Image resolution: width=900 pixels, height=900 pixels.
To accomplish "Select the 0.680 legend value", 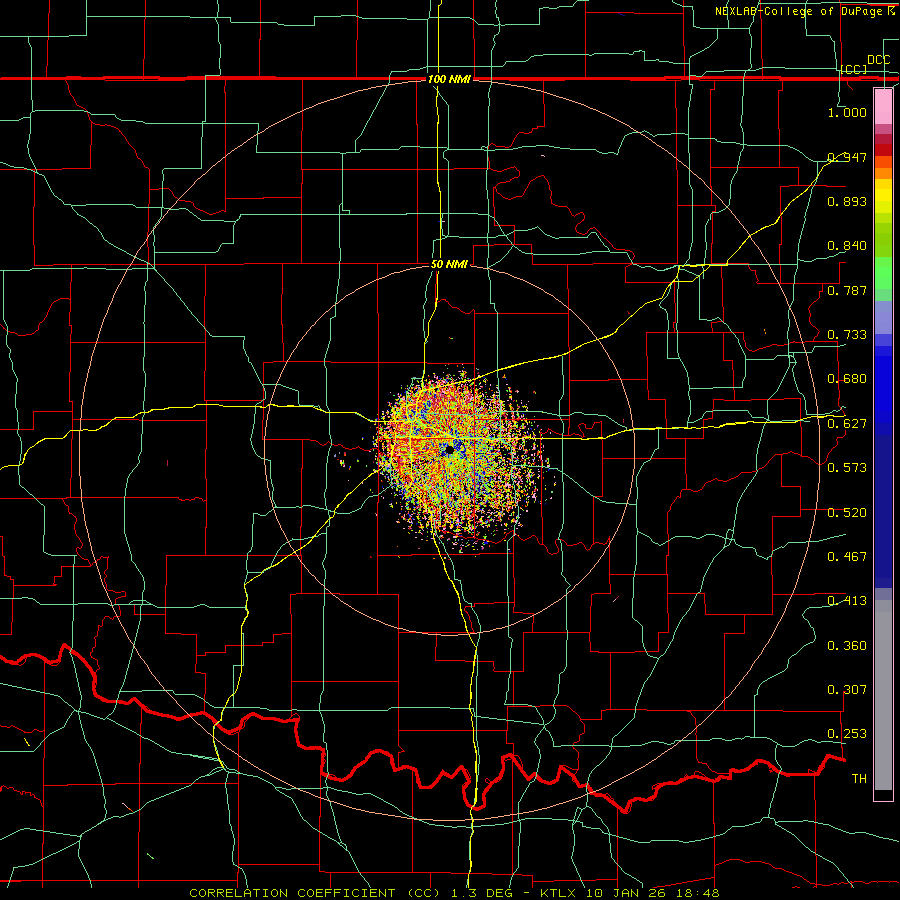I will 847,379.
